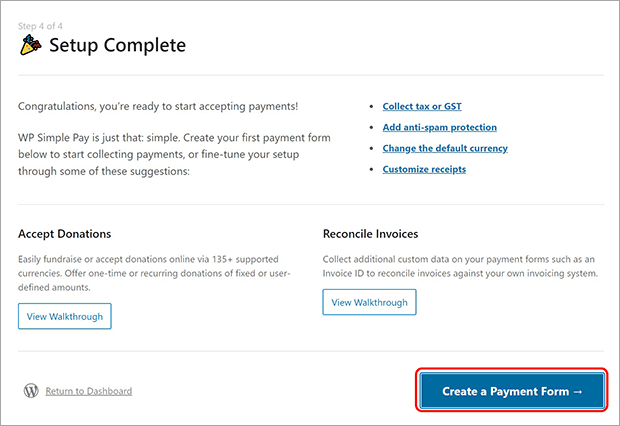Click the arrow on Create a Payment Form

[x=578, y=392]
